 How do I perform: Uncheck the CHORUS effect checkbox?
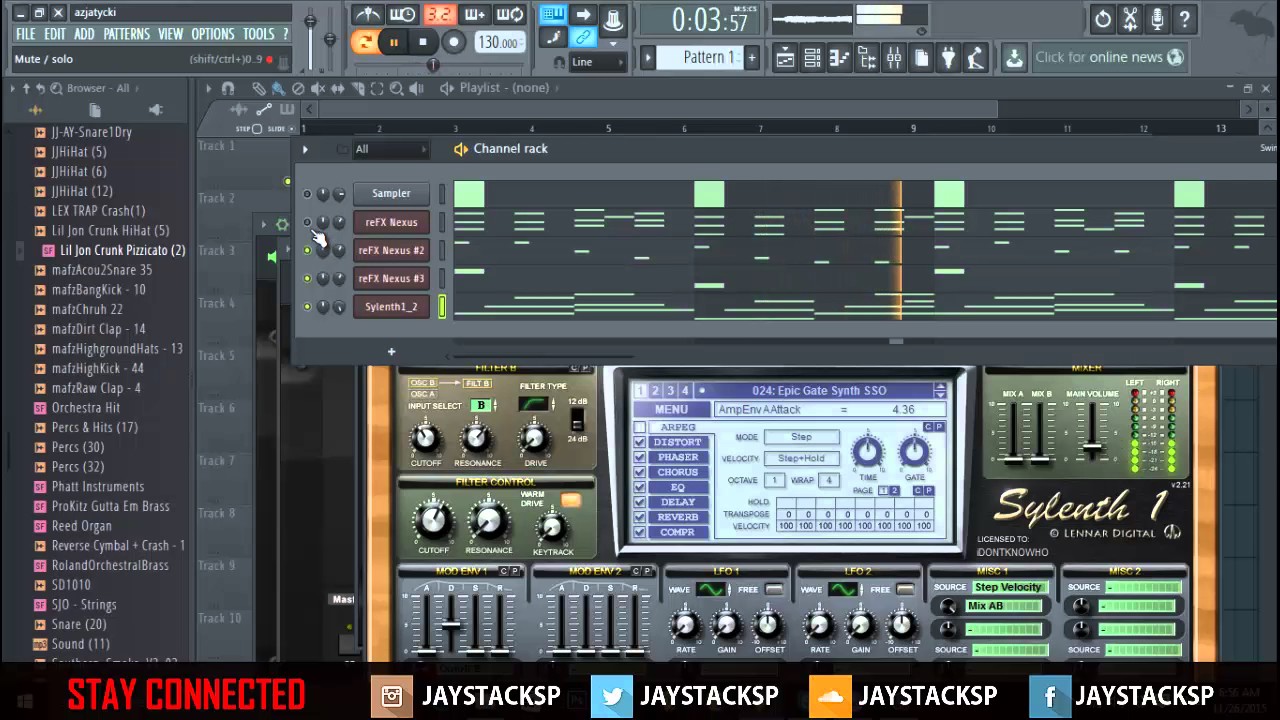coord(640,472)
